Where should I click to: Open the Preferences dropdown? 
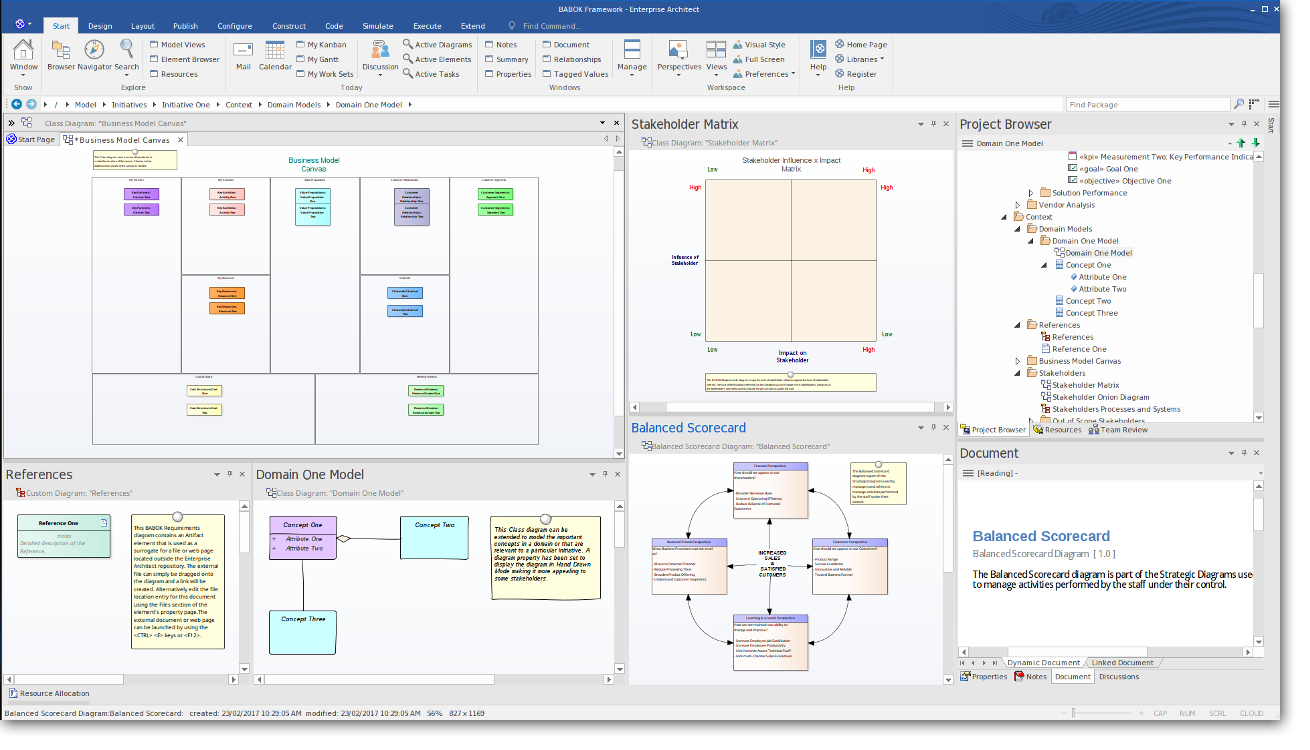coord(766,74)
